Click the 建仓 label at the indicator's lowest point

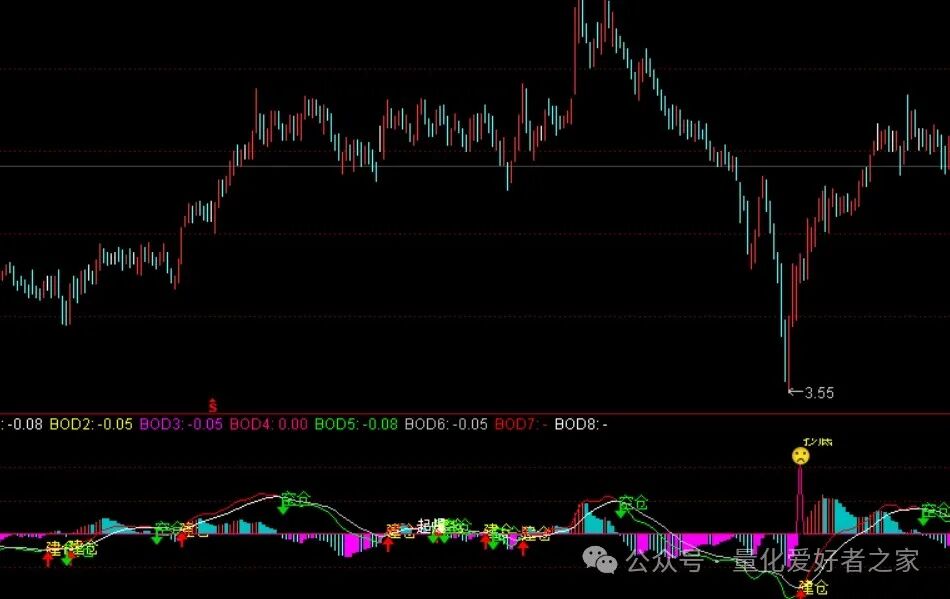pyautogui.click(x=814, y=587)
